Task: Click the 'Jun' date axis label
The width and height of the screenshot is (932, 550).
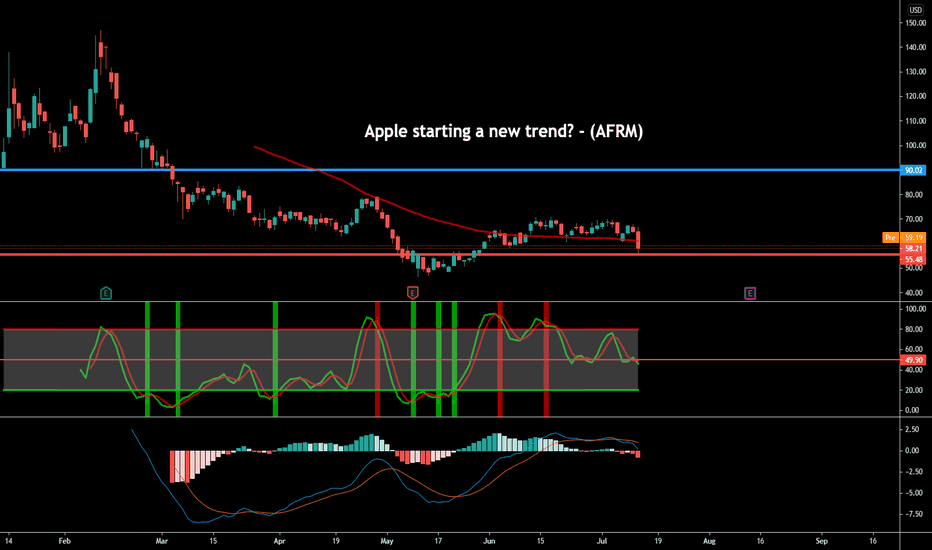Action: [489, 541]
